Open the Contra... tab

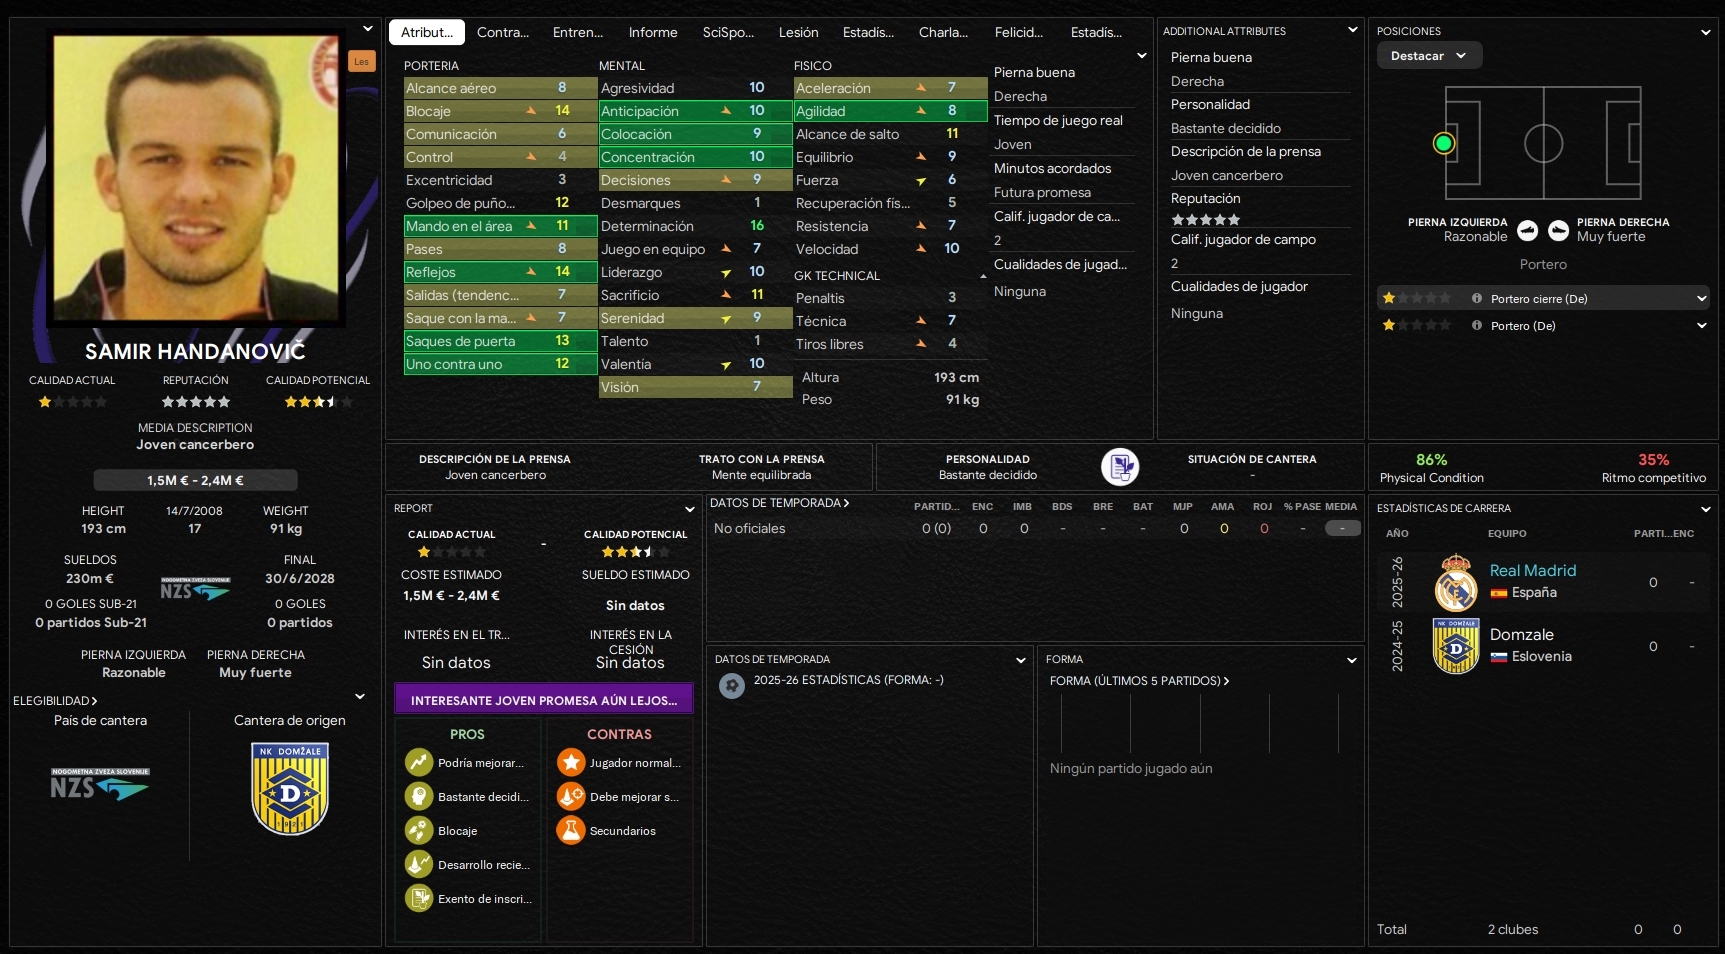pos(503,32)
